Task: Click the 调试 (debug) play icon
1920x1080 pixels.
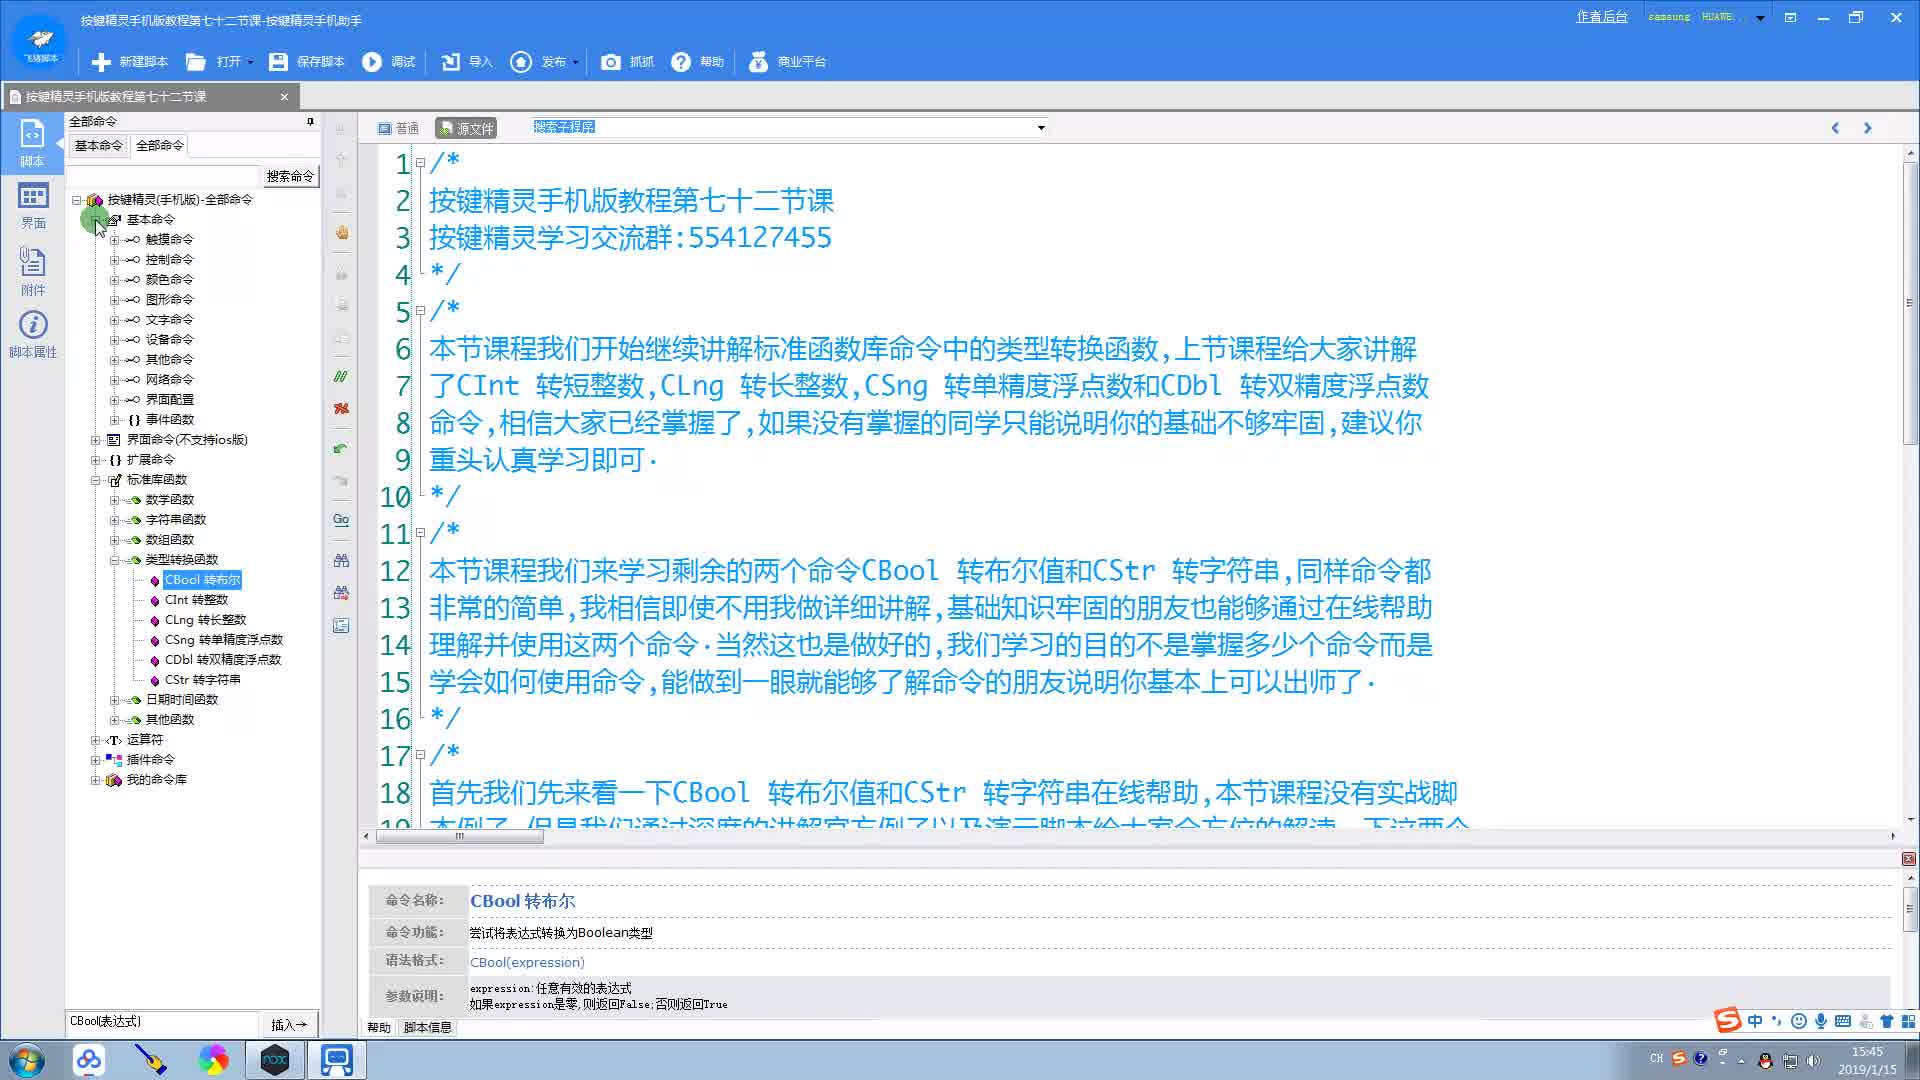Action: [x=372, y=62]
